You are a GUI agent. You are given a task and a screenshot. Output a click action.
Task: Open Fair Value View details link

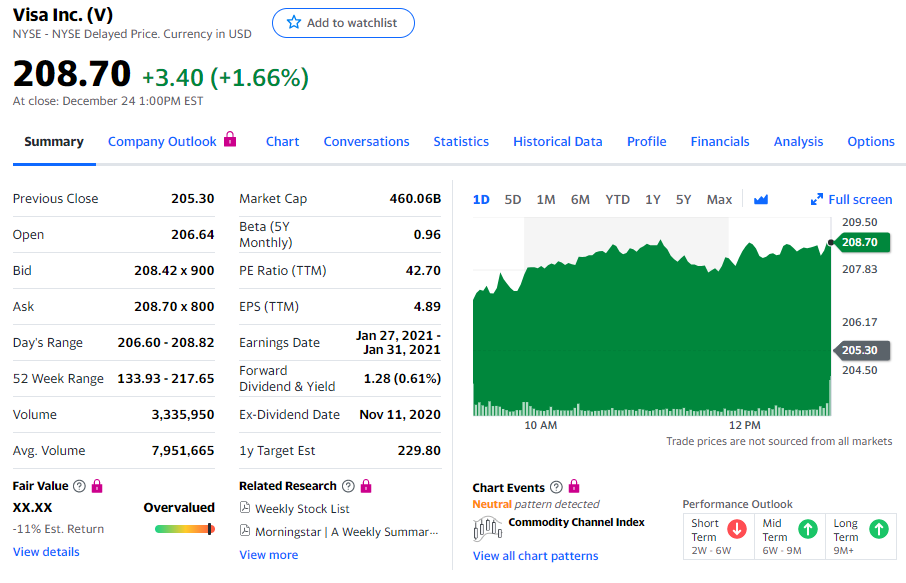click(x=46, y=552)
